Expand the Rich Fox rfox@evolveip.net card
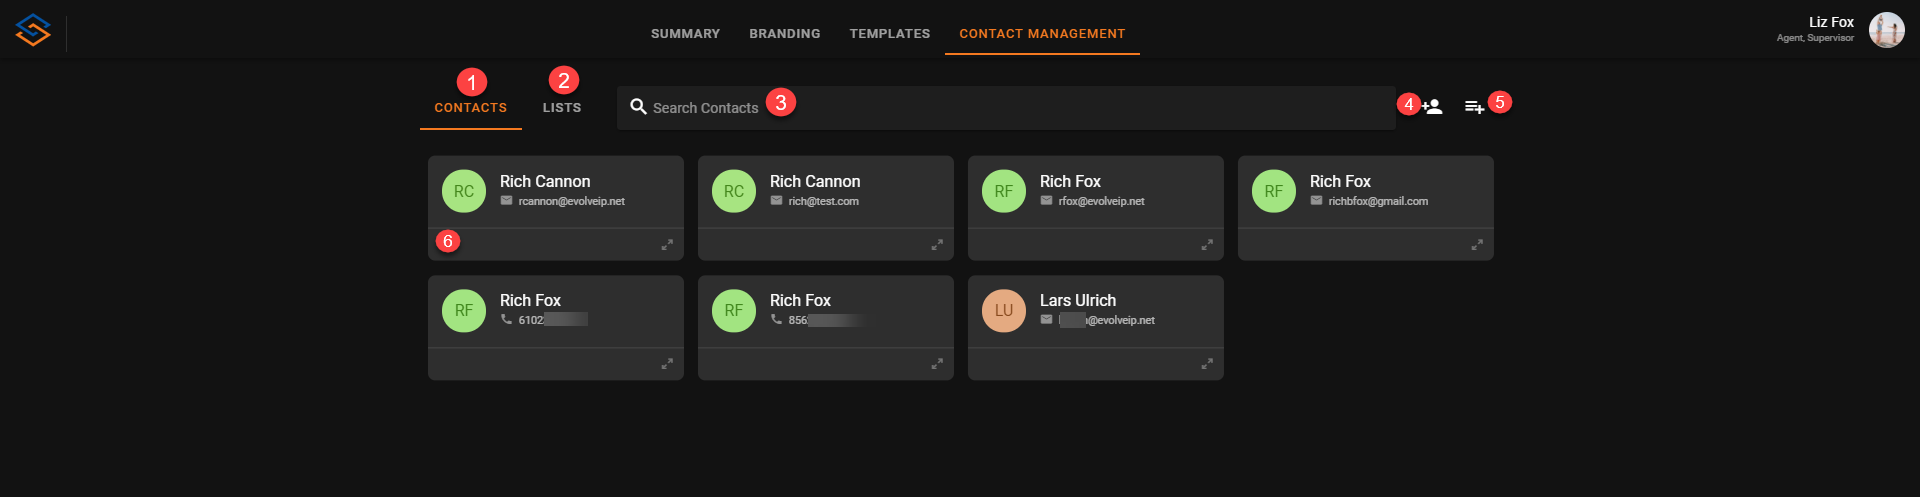Viewport: 1920px width, 497px height. [1207, 245]
